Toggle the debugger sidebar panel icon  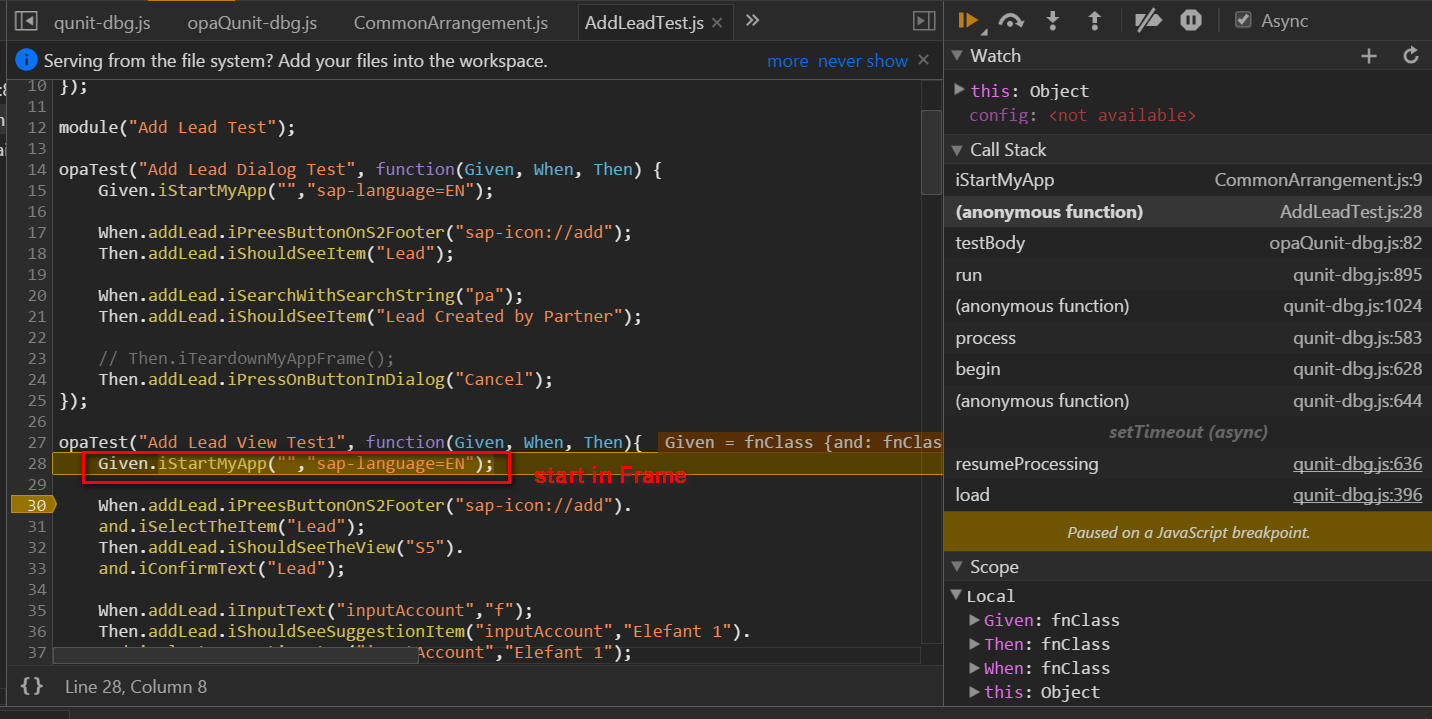click(x=924, y=21)
